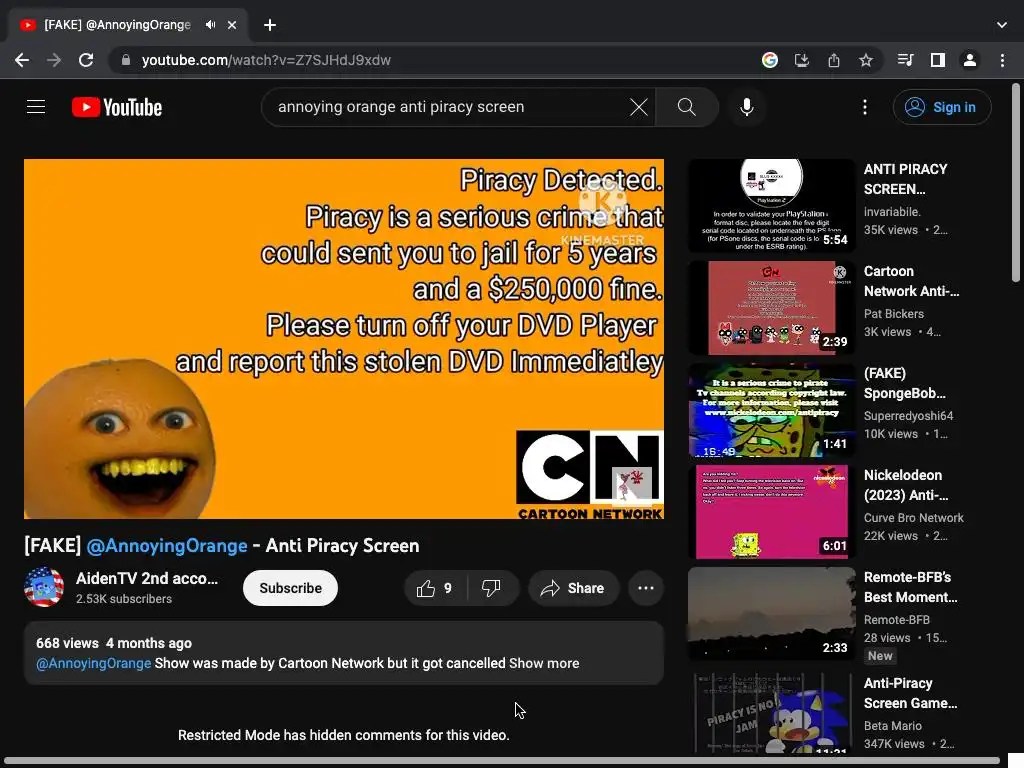
Task: Install the app via the address bar install icon
Action: [802, 60]
